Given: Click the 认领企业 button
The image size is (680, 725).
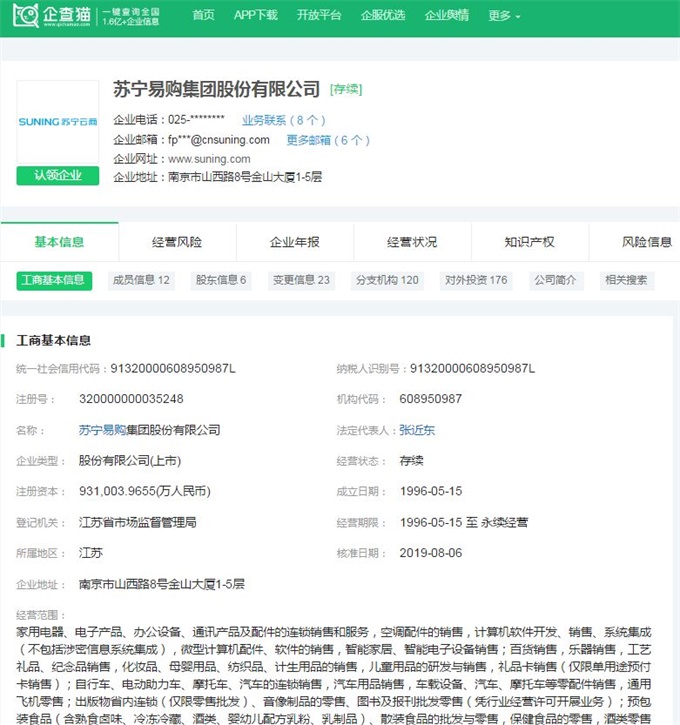Looking at the screenshot, I should pyautogui.click(x=58, y=175).
